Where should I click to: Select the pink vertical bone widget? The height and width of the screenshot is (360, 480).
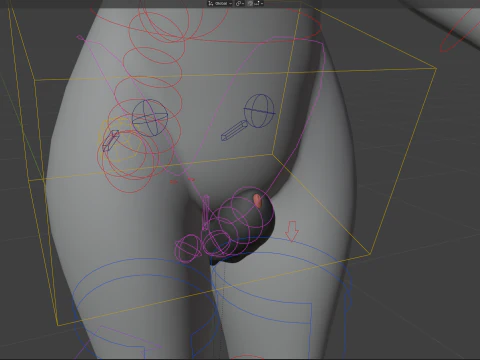click(205, 212)
